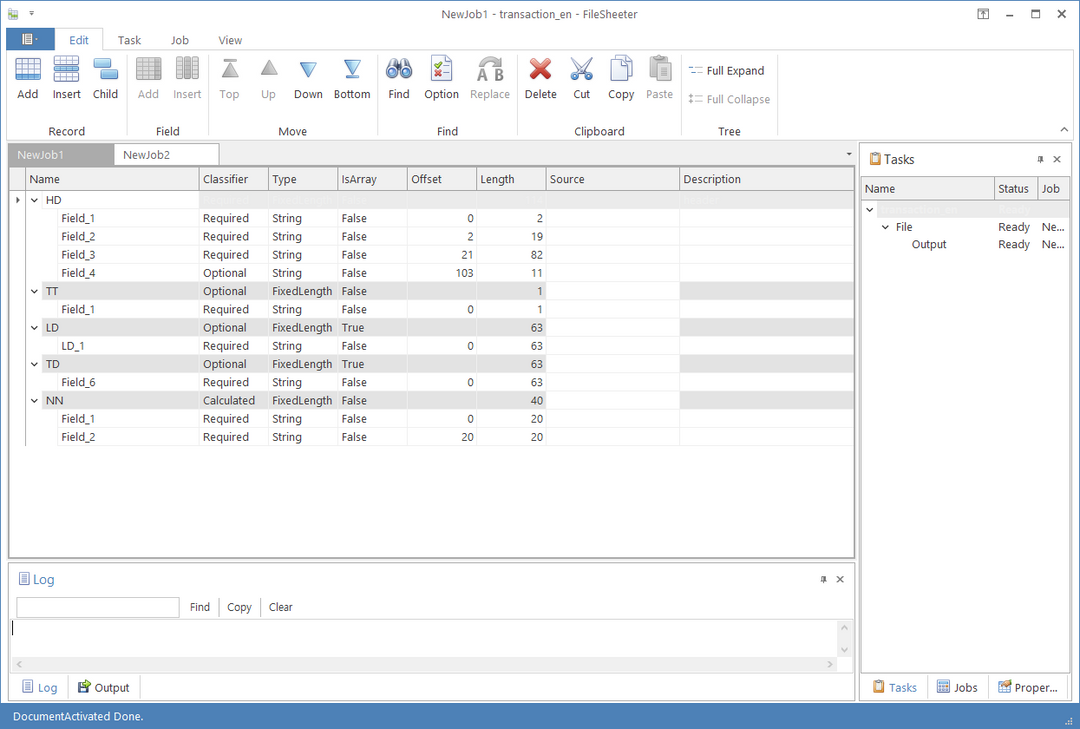Pin the Tasks panel
1080x729 pixels.
pos(1040,160)
